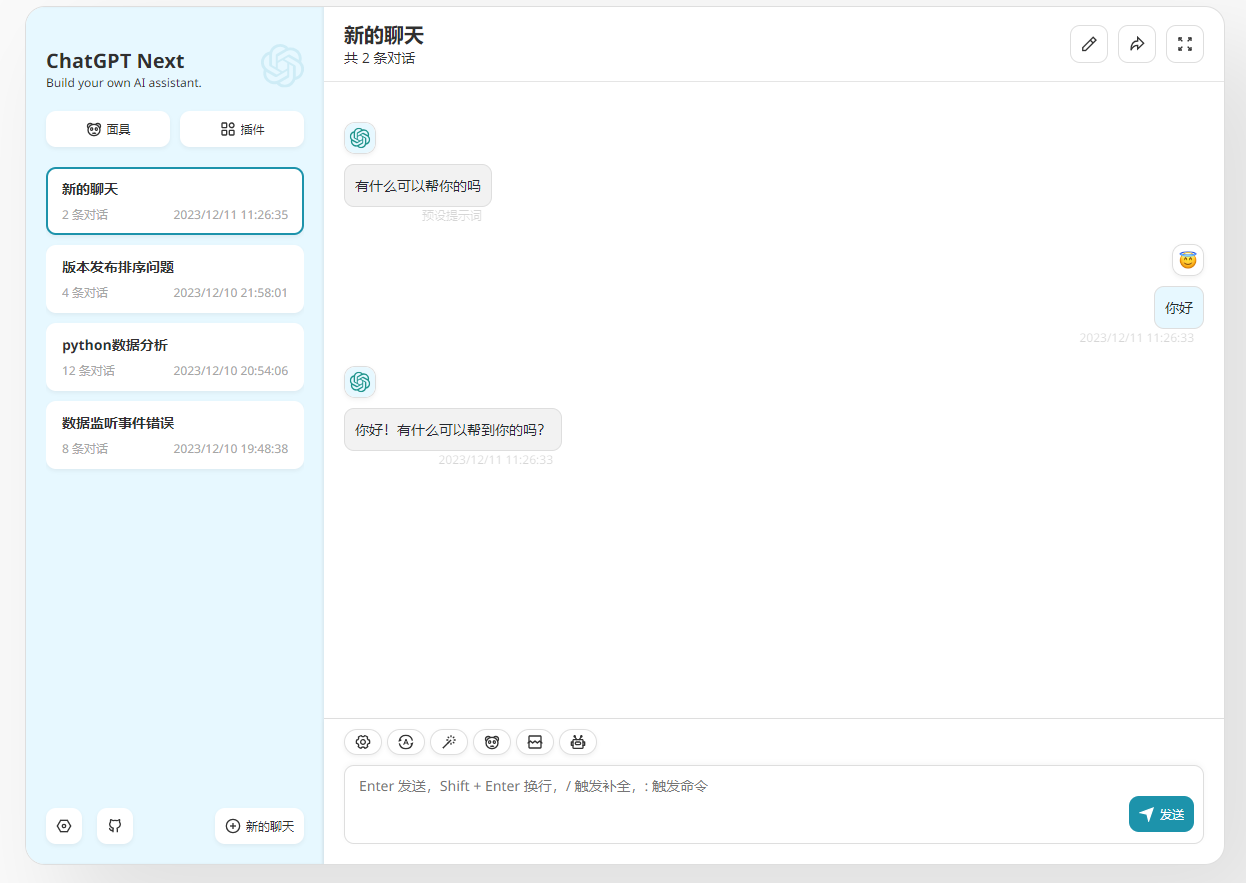This screenshot has height=883, width=1246.
Task: Click the 发送 send button
Action: [x=1161, y=814]
